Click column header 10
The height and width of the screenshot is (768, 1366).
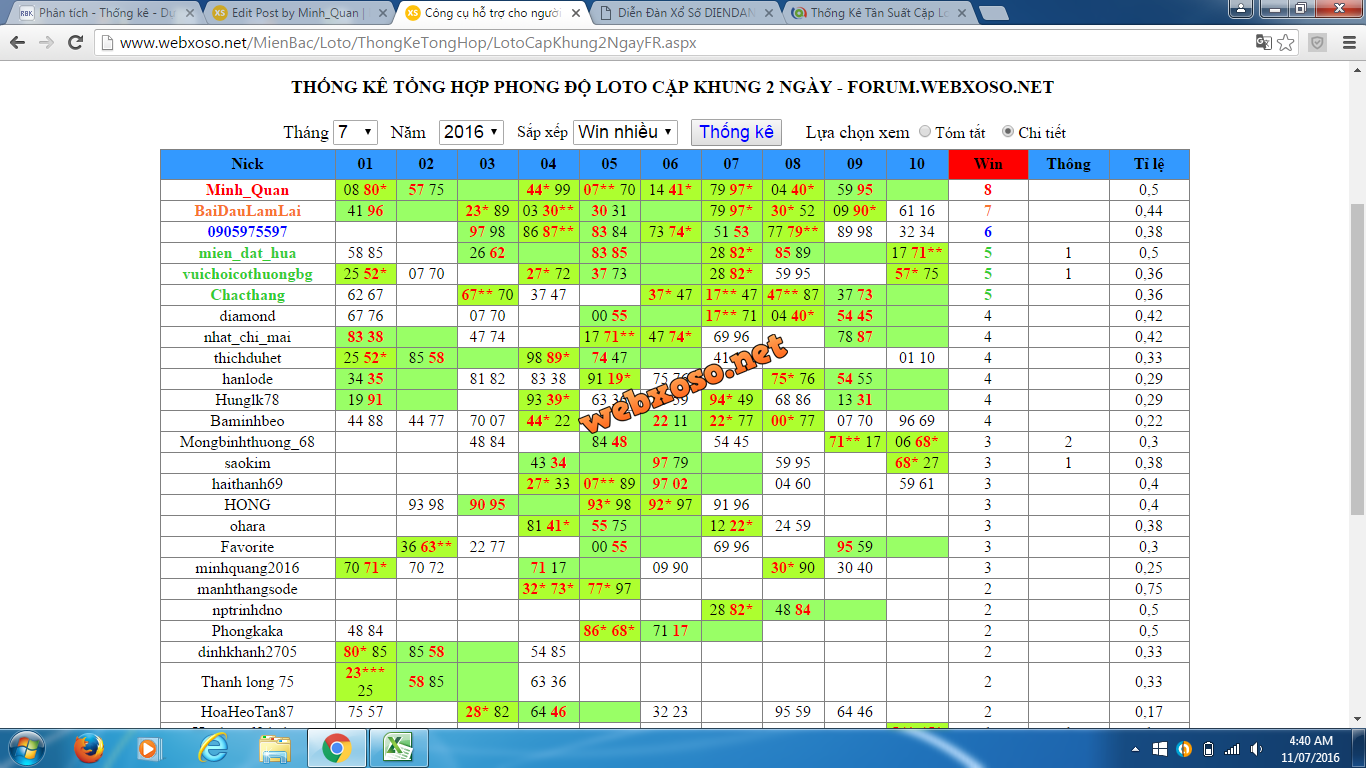[917, 164]
